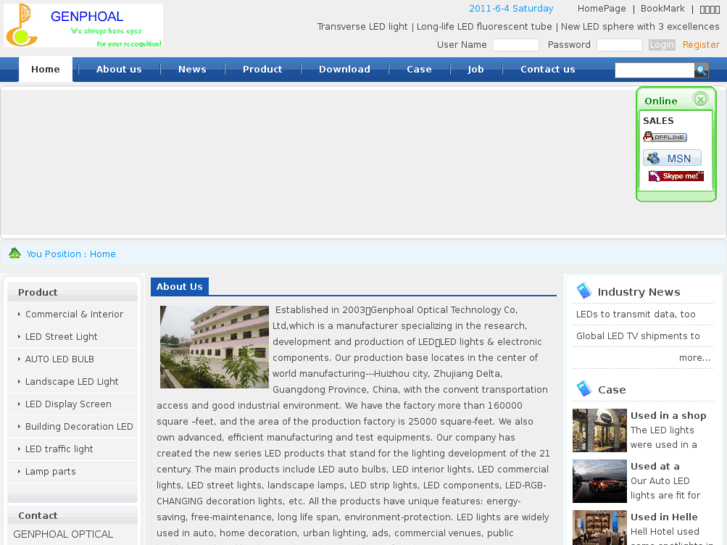Click the Register link
The width and height of the screenshot is (727, 545).
coord(701,45)
